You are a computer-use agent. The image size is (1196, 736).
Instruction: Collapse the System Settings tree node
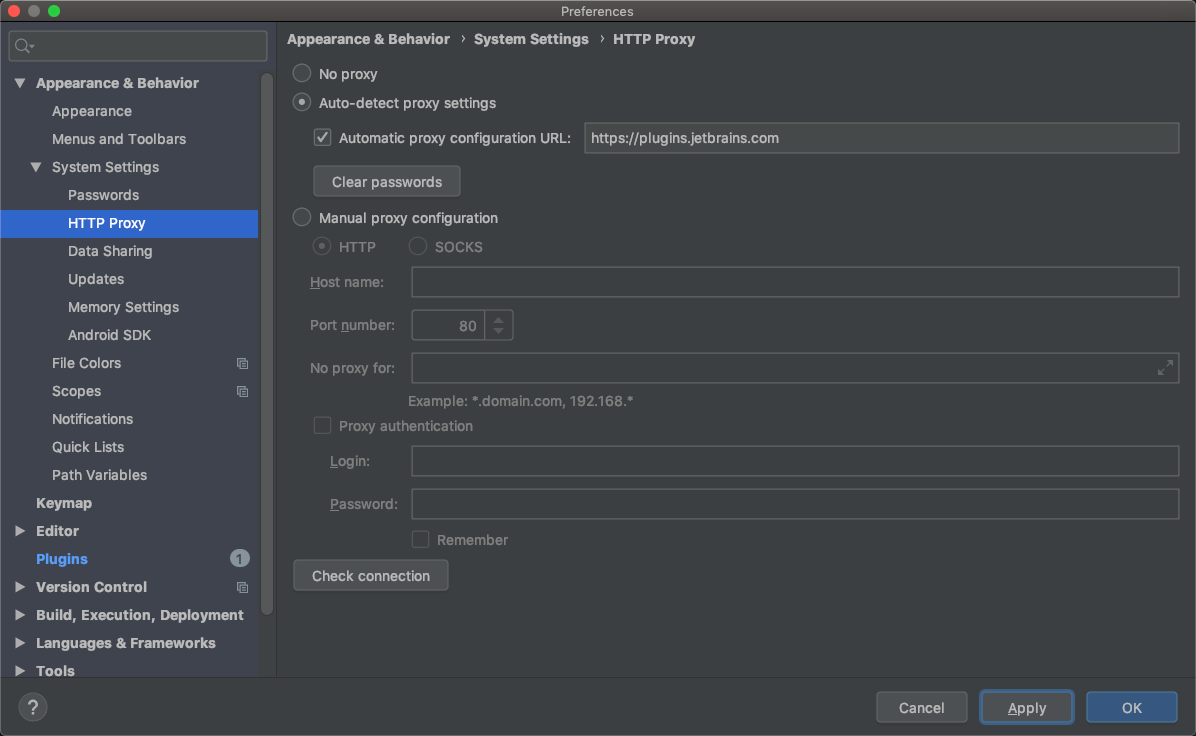coord(36,166)
